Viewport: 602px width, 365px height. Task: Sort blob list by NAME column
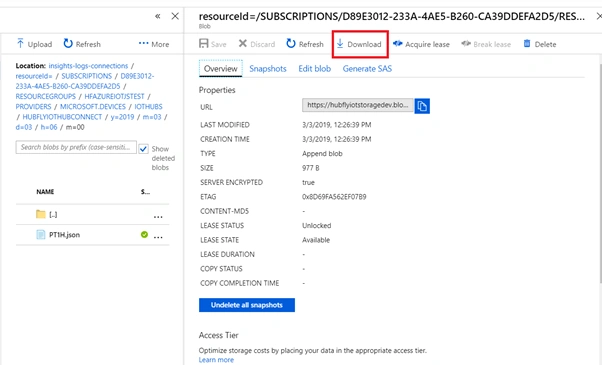(x=45, y=192)
